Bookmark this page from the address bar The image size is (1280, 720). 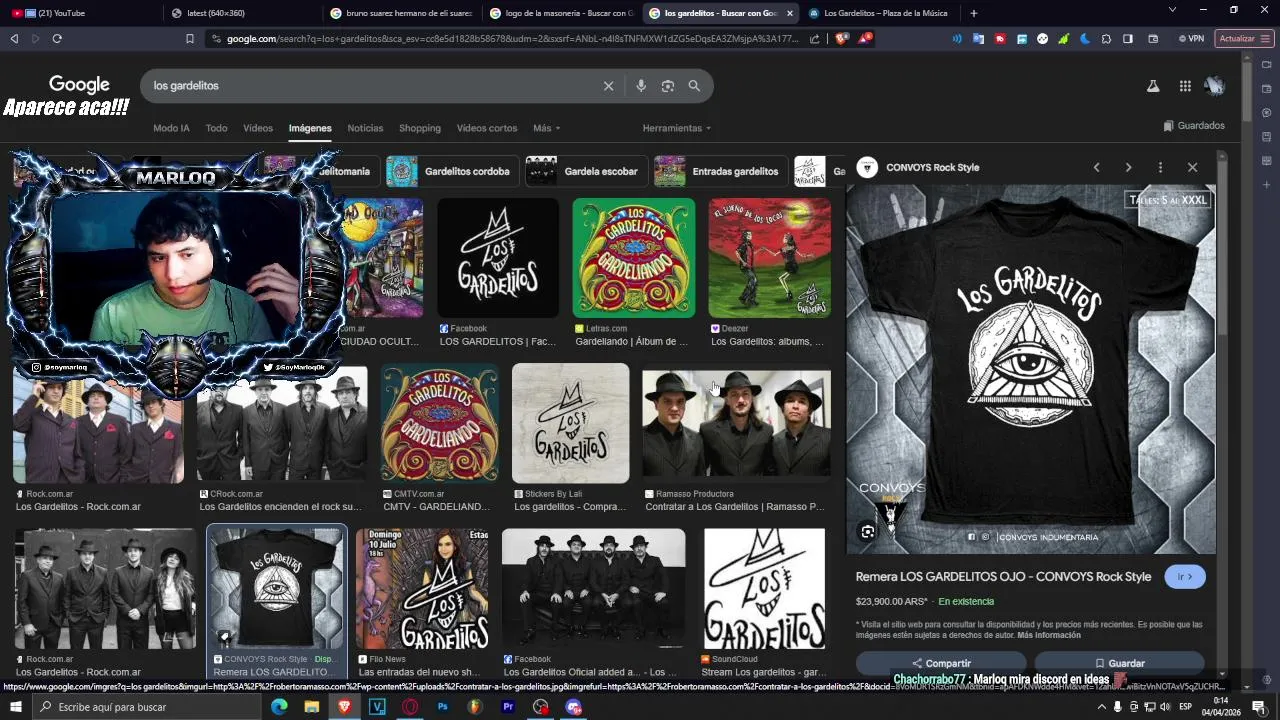click(x=190, y=38)
